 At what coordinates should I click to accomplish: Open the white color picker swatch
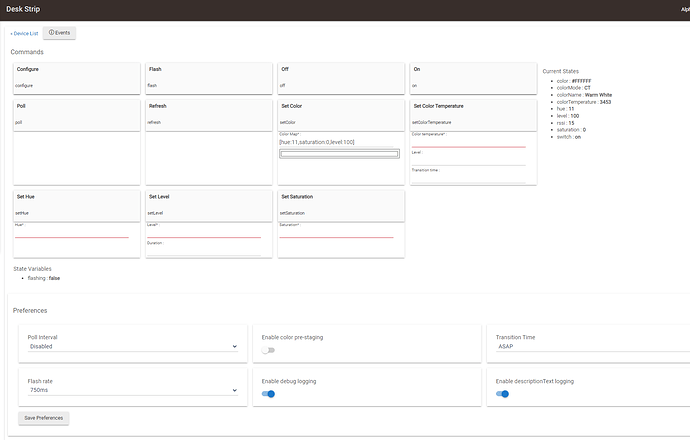339,154
